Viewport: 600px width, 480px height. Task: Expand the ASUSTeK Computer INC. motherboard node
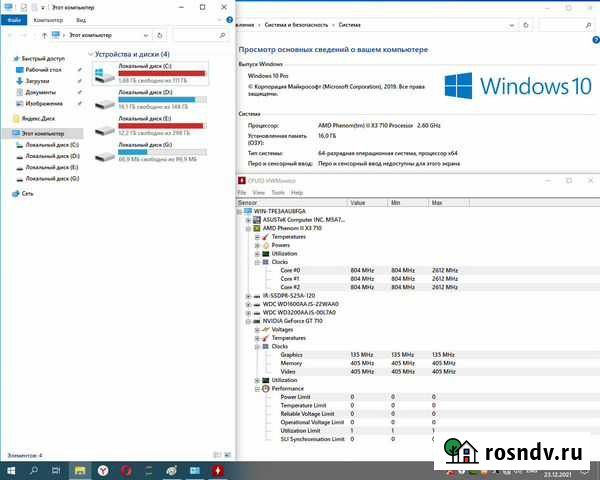(x=248, y=220)
